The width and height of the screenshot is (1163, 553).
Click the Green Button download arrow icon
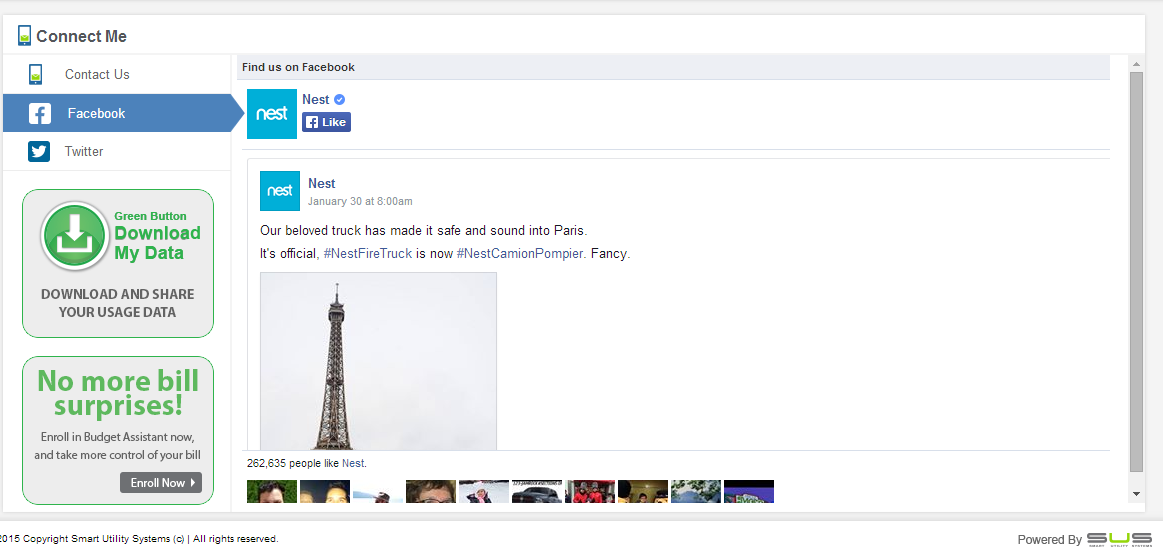(x=74, y=236)
